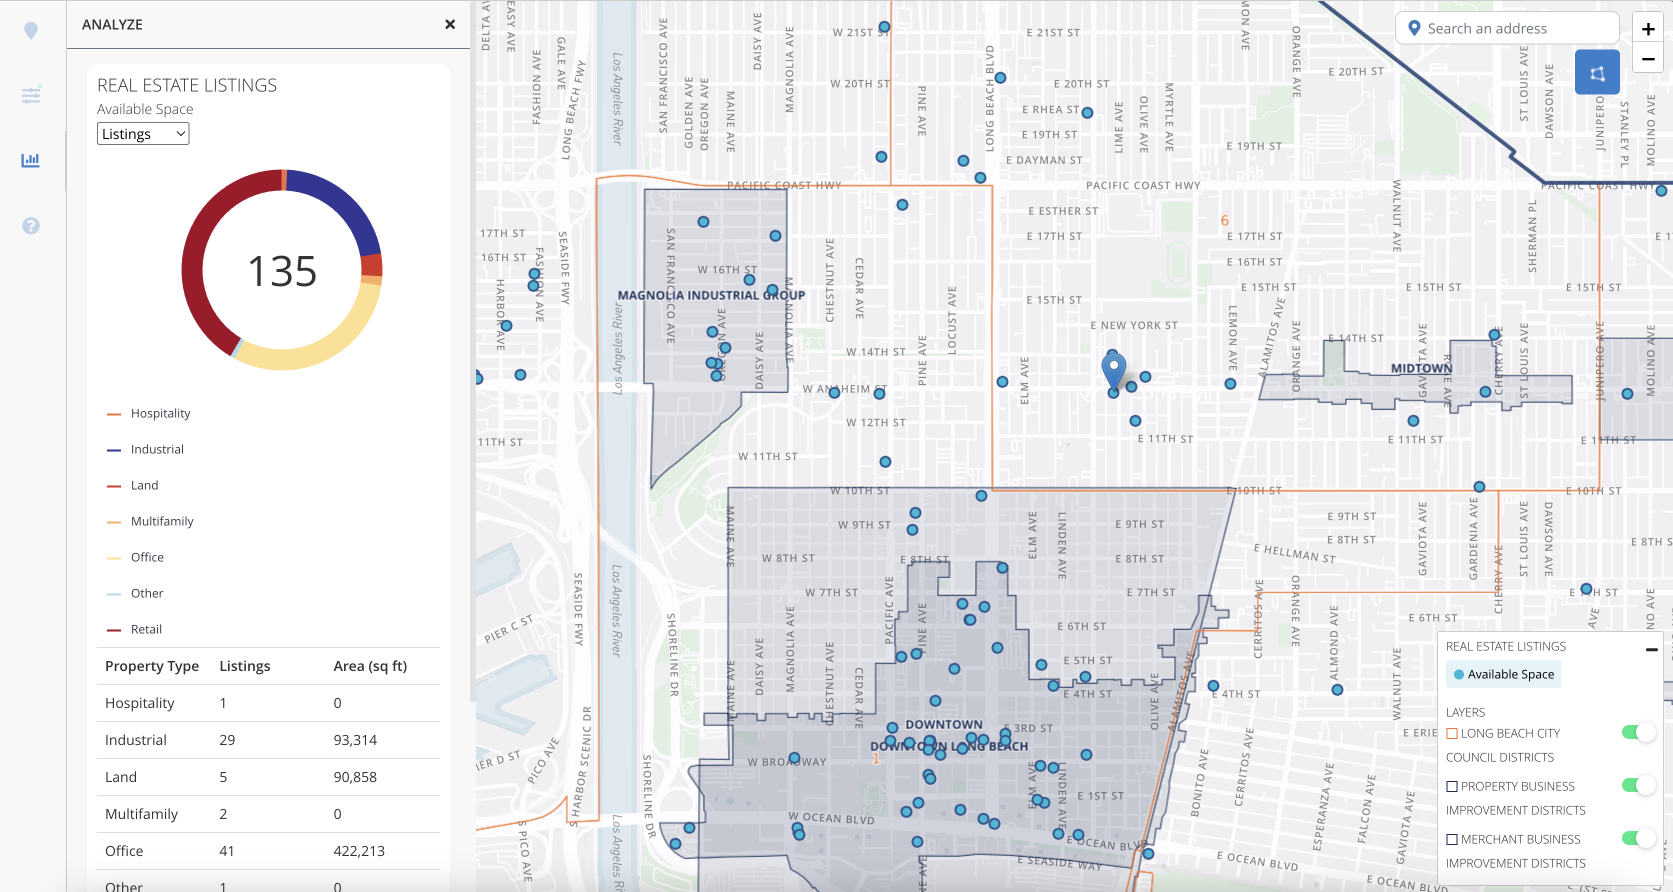Viewport: 1673px width, 892px height.
Task: Click the Property Business layer color box
Action: point(1452,787)
